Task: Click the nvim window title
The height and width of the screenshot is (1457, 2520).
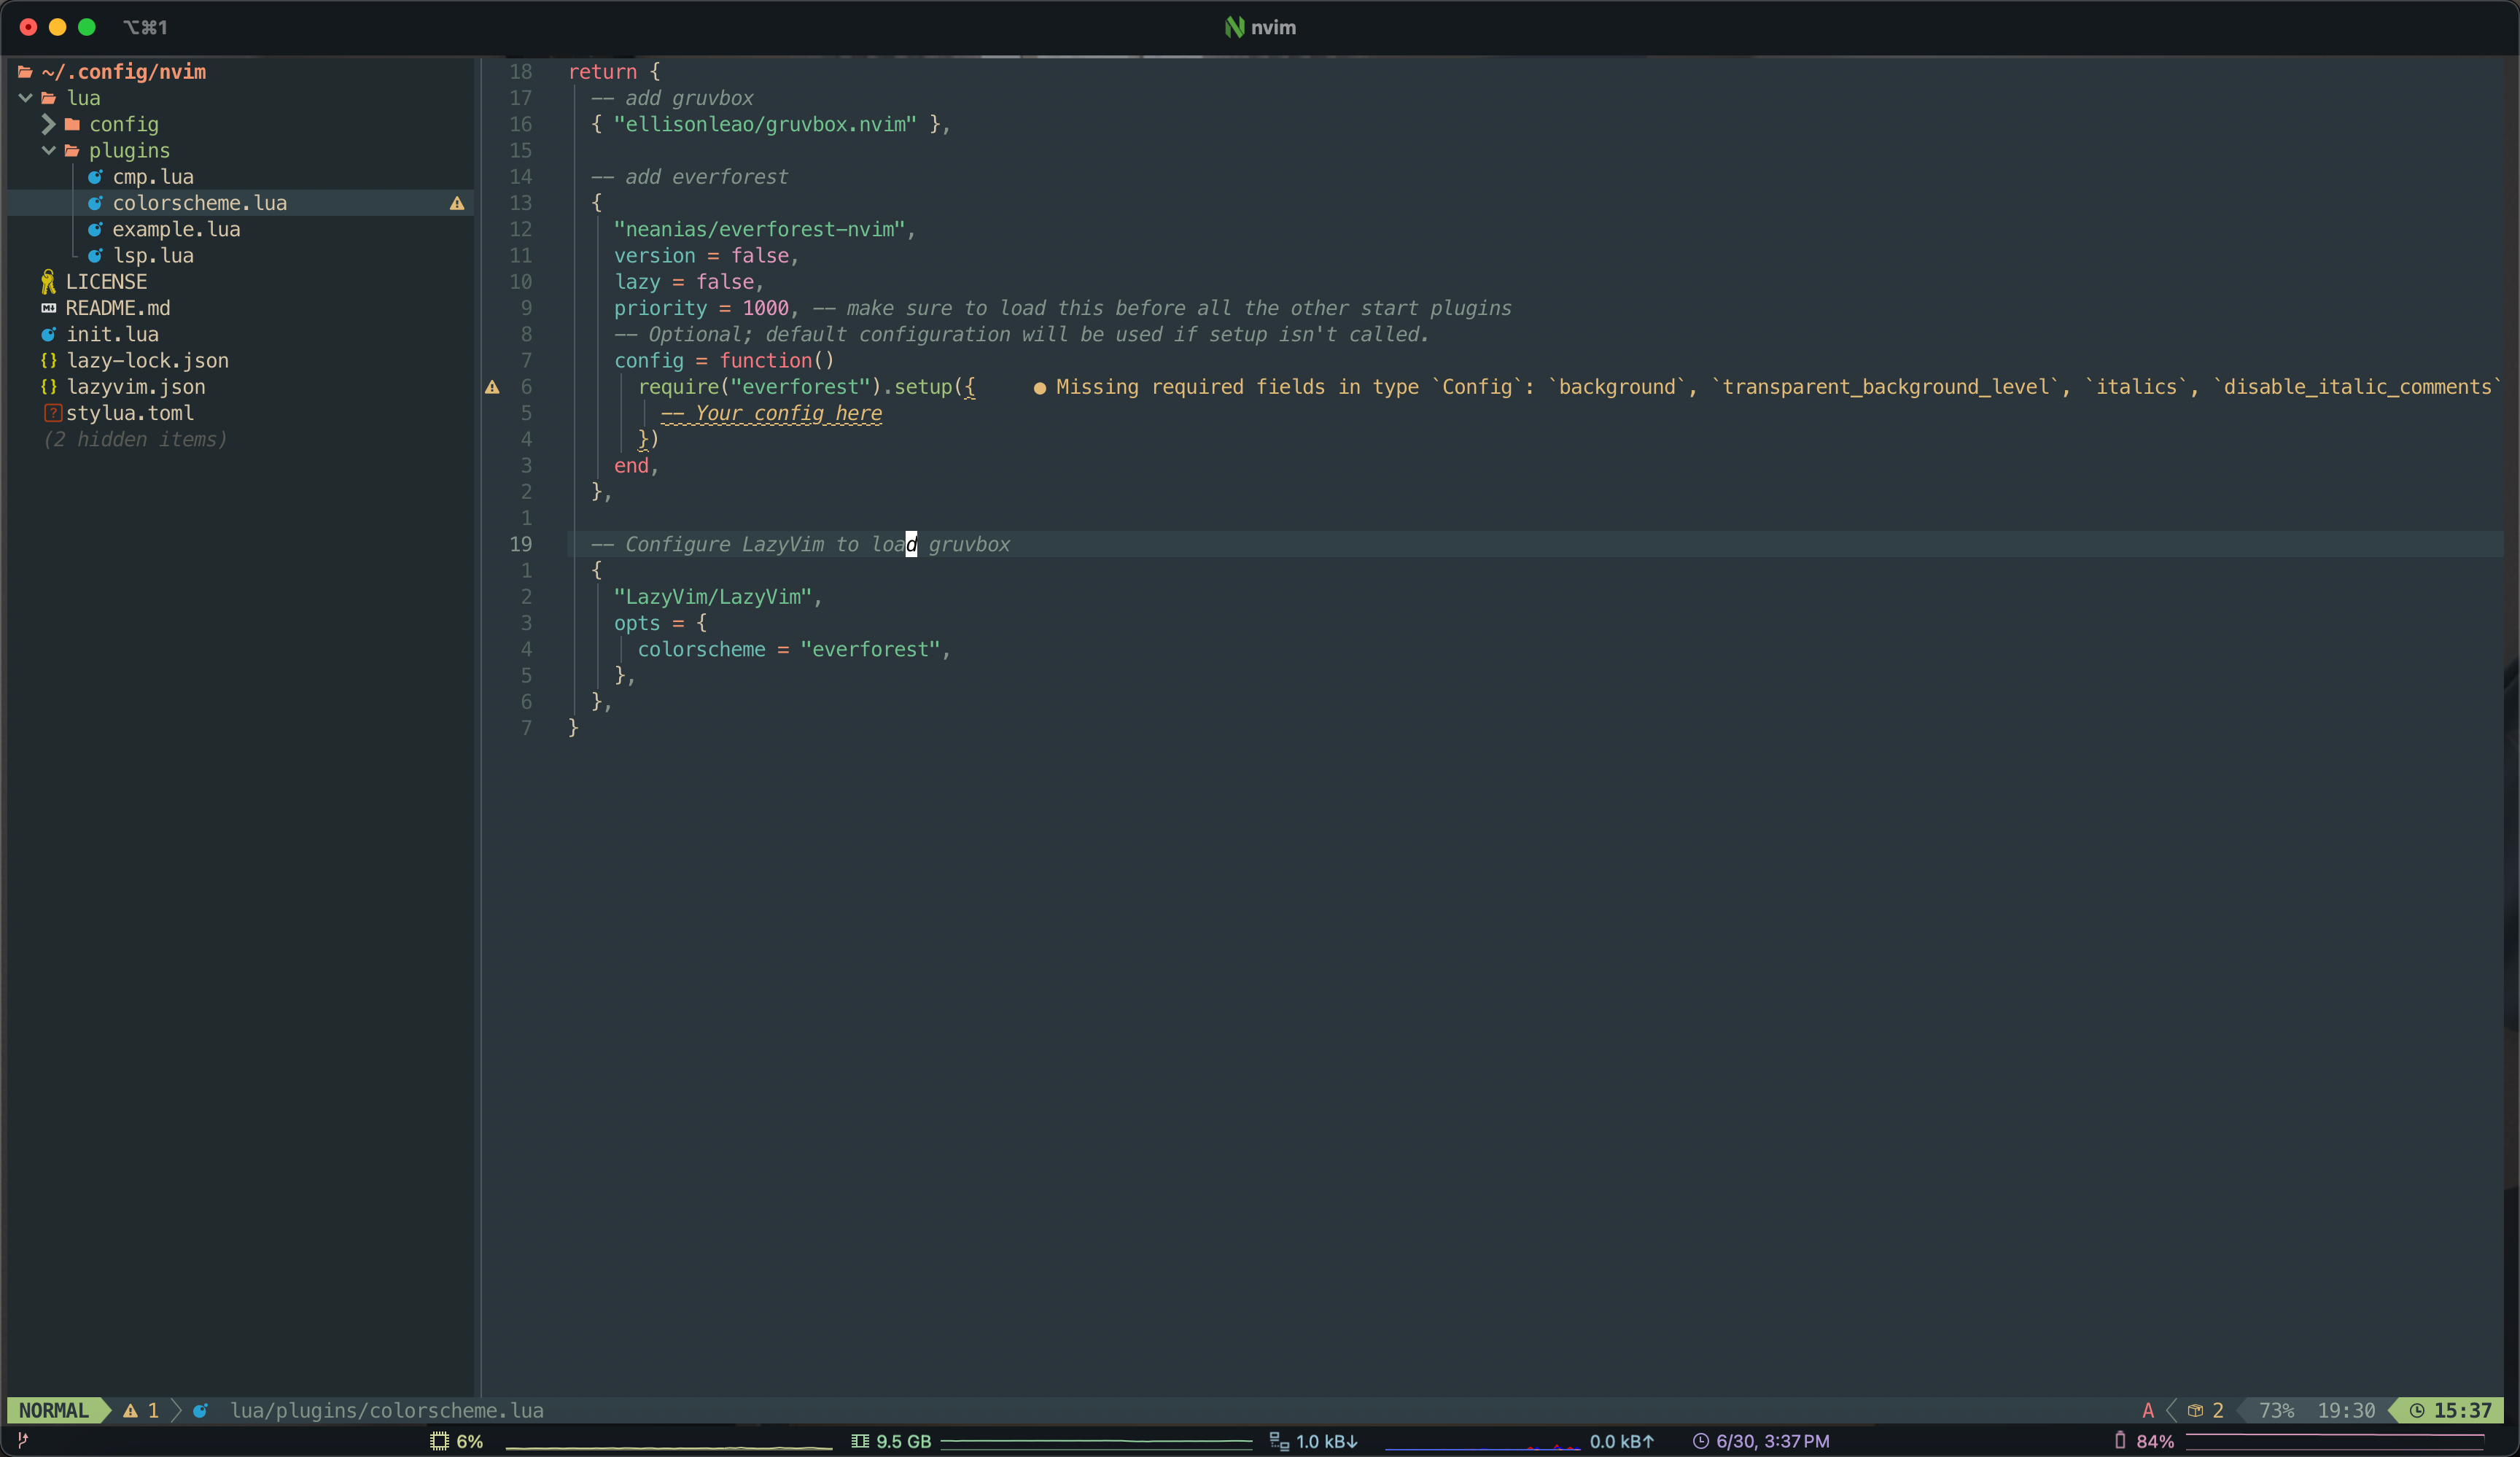Action: pos(1260,27)
